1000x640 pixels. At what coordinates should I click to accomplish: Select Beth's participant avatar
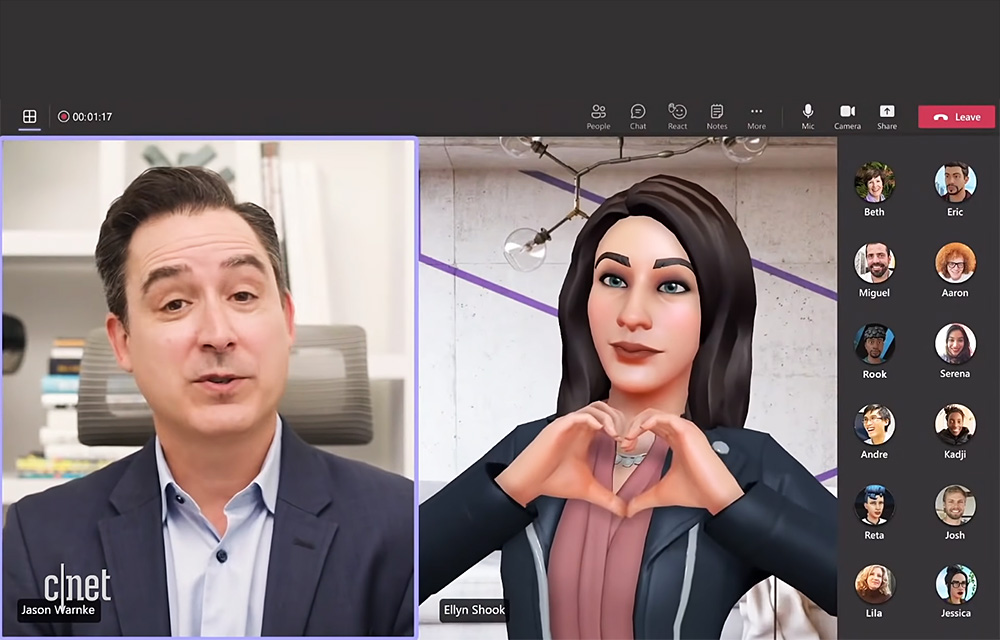coord(874,182)
